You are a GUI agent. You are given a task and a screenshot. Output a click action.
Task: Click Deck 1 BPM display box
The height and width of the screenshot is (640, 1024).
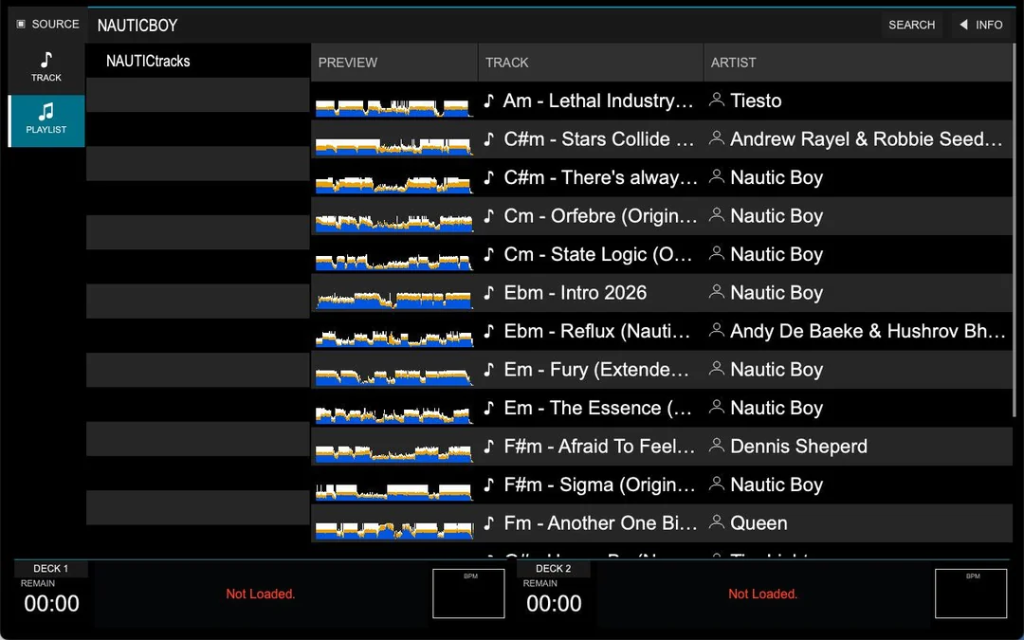tap(468, 593)
